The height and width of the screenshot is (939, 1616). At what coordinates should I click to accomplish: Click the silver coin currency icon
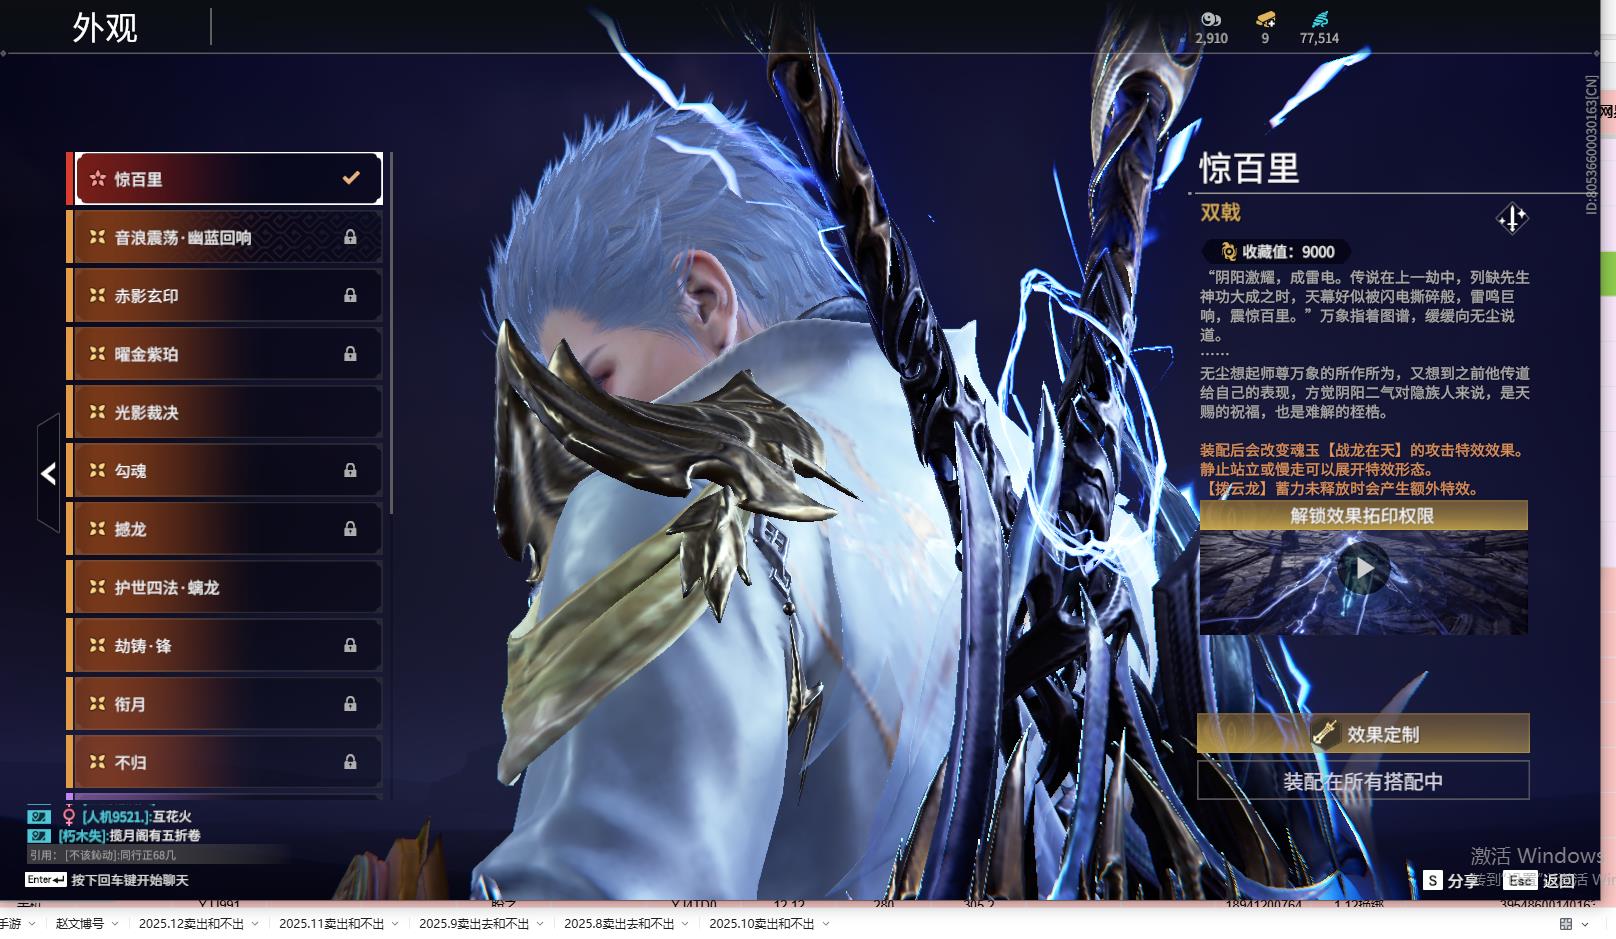coord(1211,19)
